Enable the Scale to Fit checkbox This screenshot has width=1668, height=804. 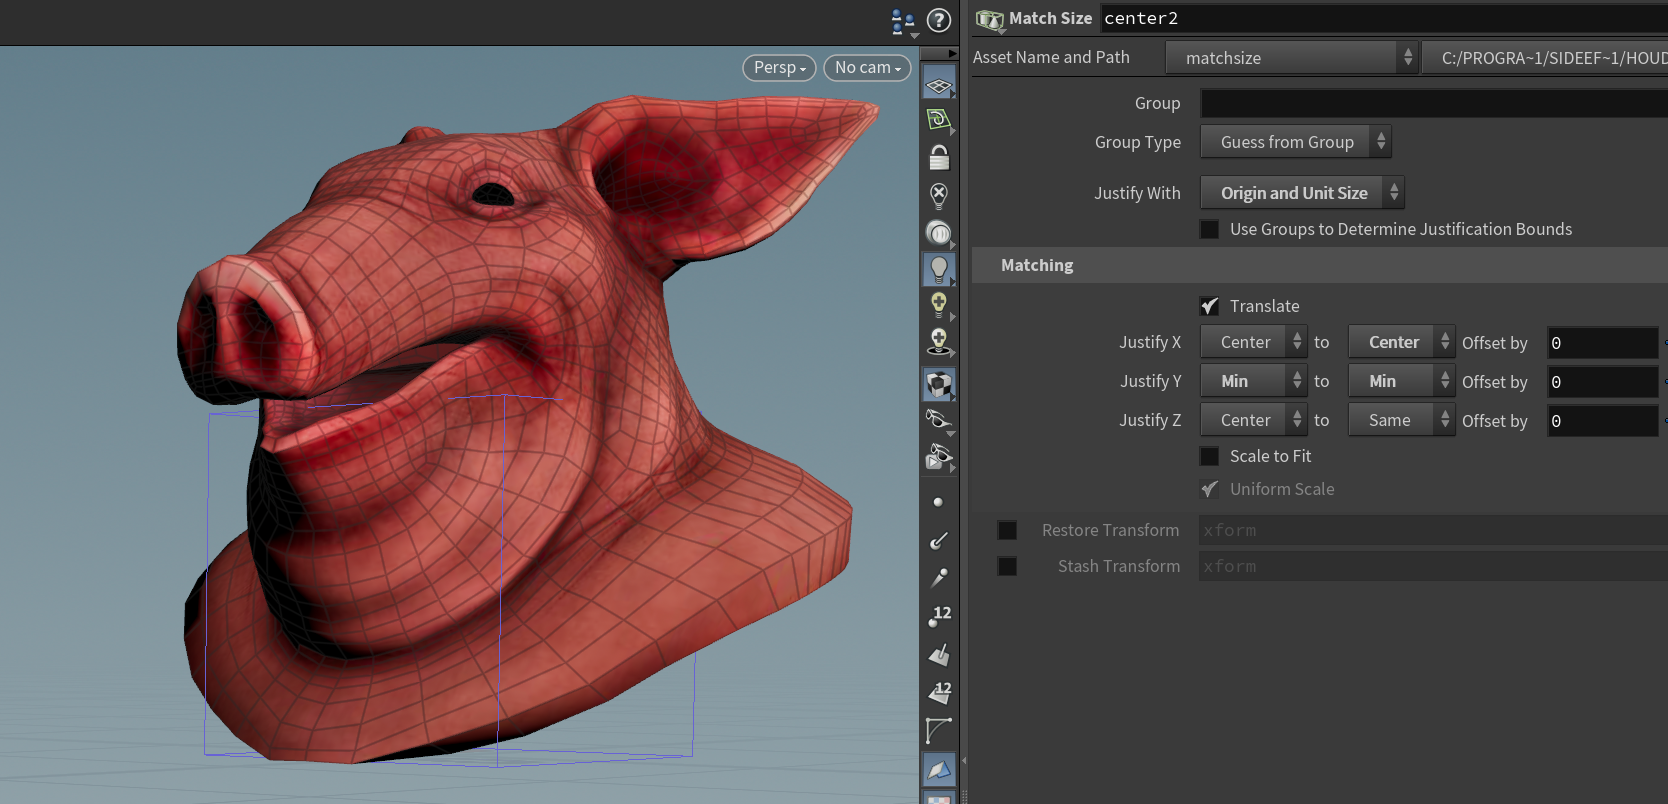pyautogui.click(x=1209, y=456)
